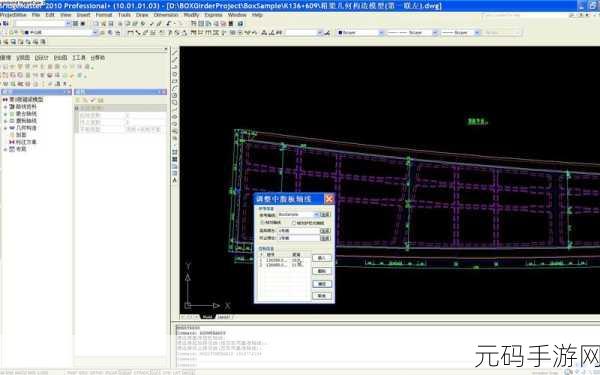Open the 绘图 menu in side panel

tap(60, 57)
